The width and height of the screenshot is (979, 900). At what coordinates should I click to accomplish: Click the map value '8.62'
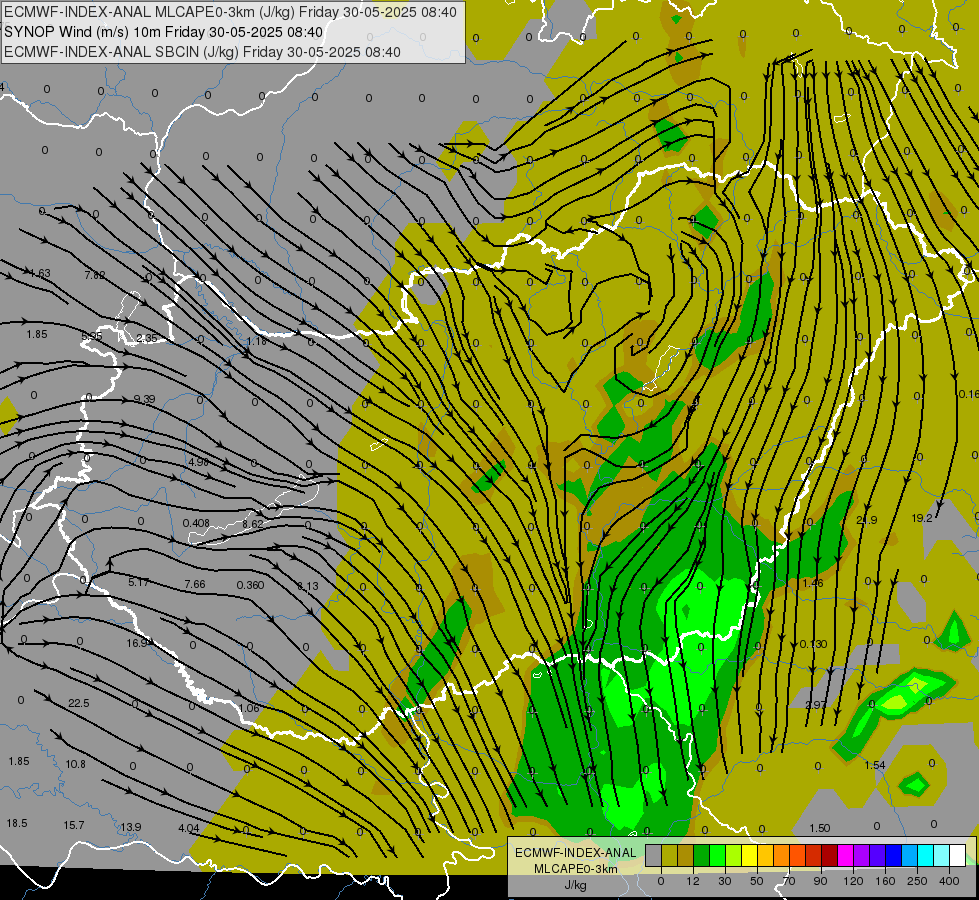(x=253, y=524)
